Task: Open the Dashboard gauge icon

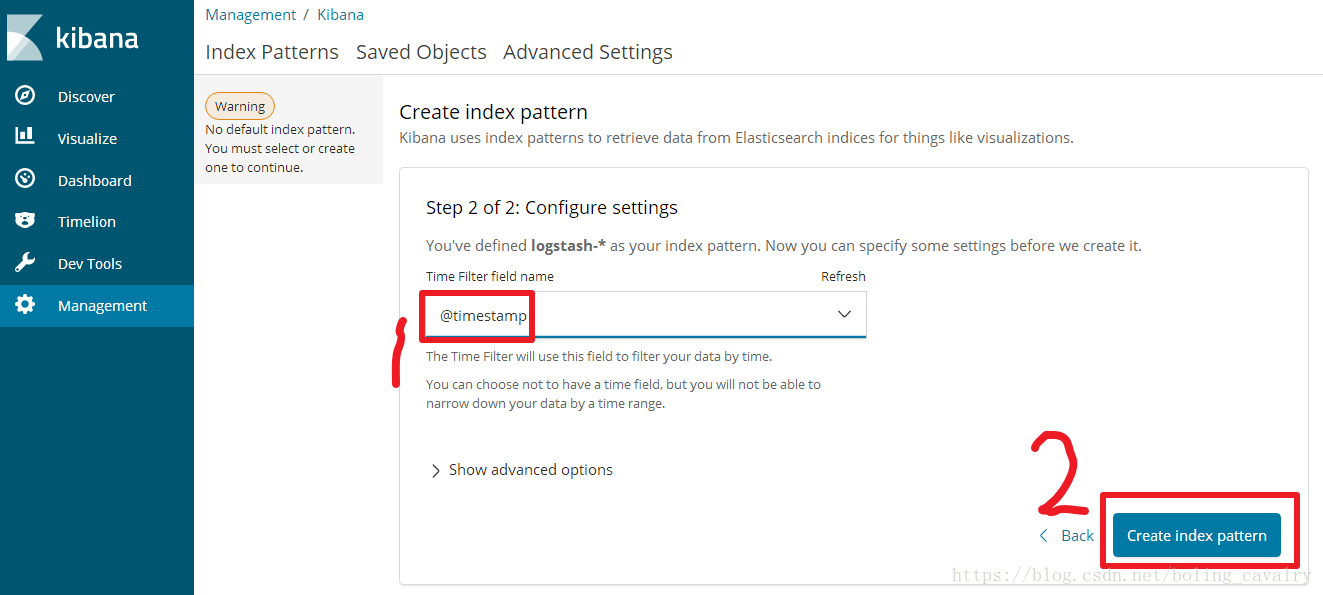Action: click(x=25, y=179)
